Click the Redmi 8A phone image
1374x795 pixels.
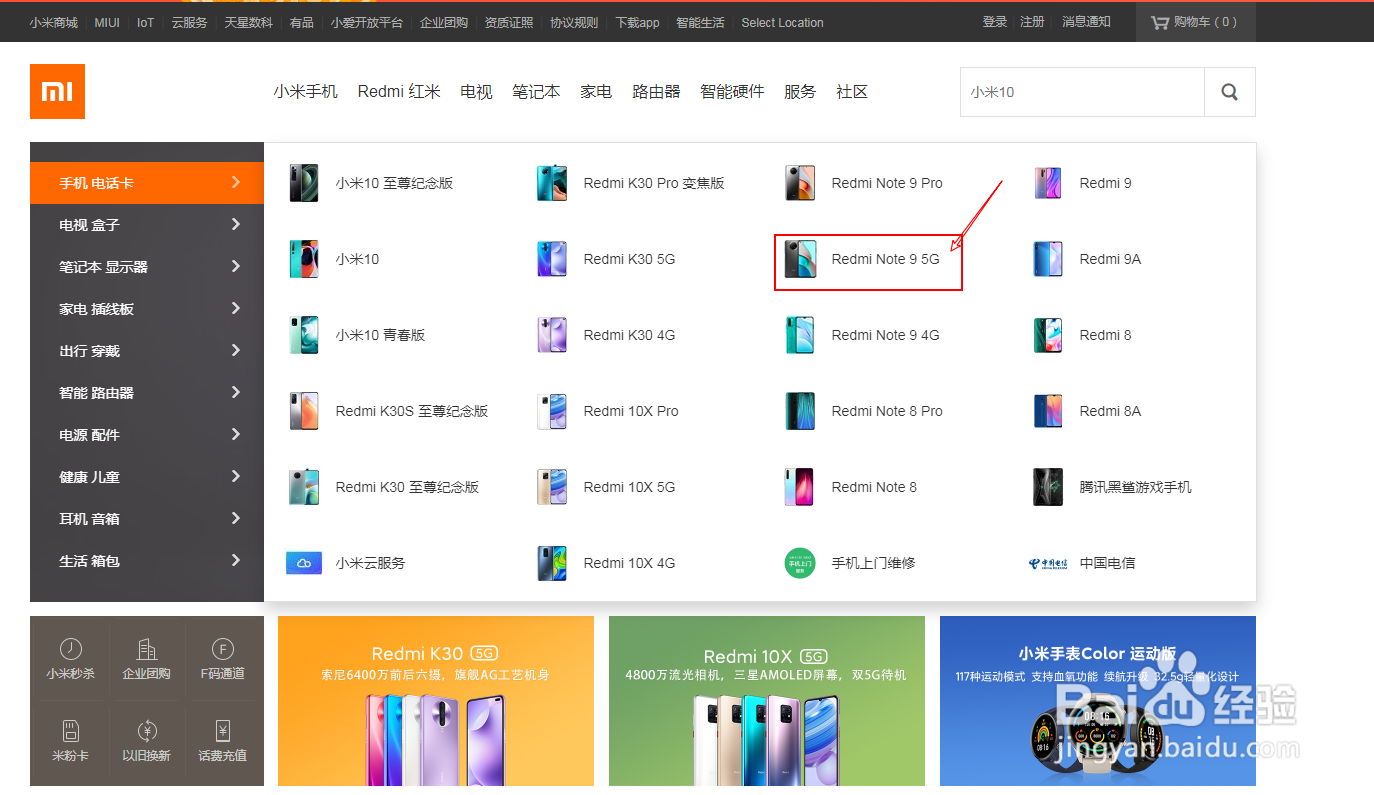click(1048, 411)
